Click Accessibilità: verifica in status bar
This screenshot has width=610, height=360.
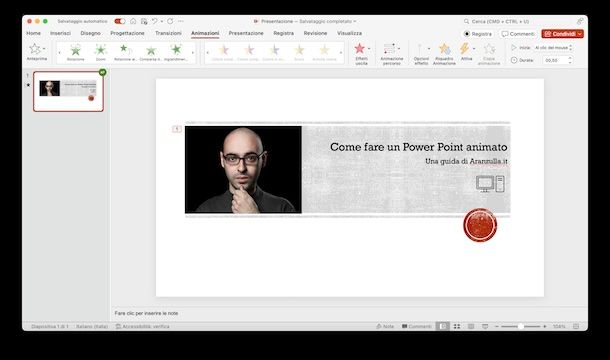(x=142, y=326)
